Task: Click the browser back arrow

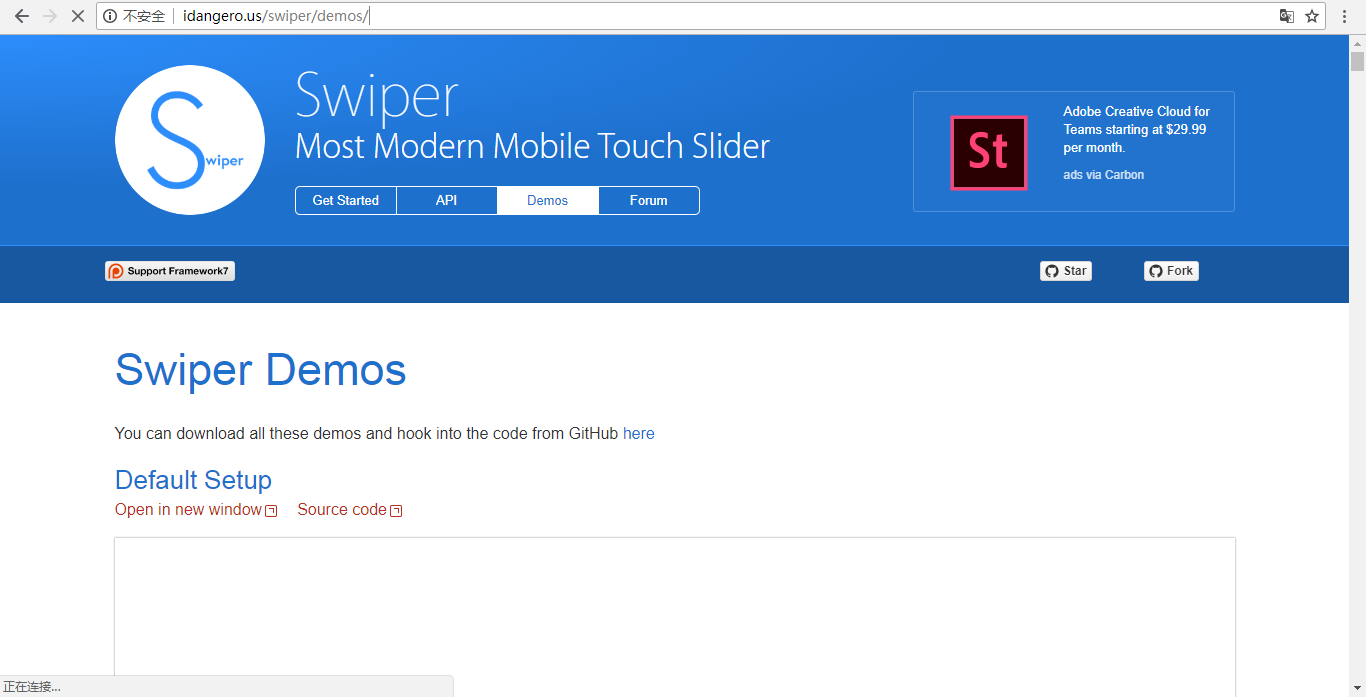Action: pos(21,16)
